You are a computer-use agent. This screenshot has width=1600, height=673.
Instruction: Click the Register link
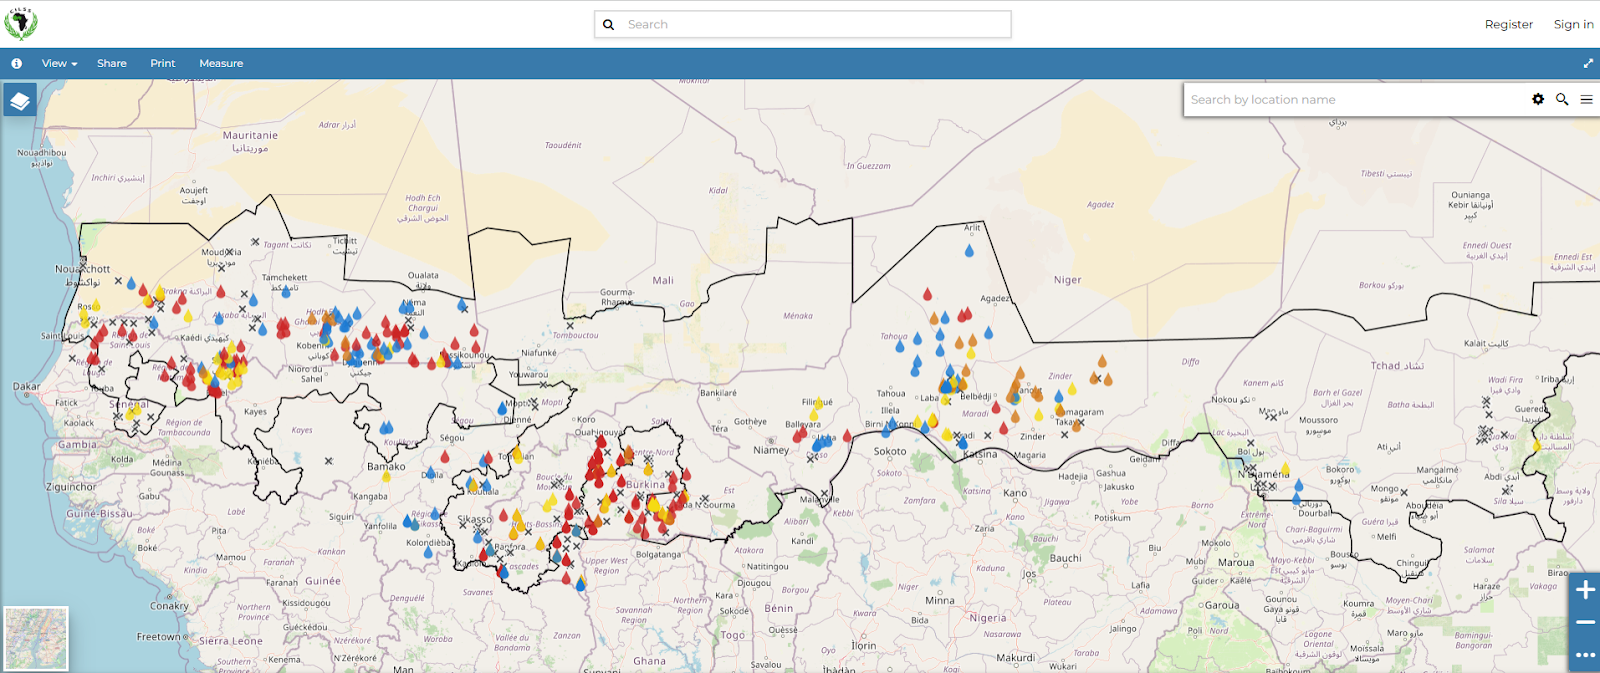click(x=1508, y=24)
